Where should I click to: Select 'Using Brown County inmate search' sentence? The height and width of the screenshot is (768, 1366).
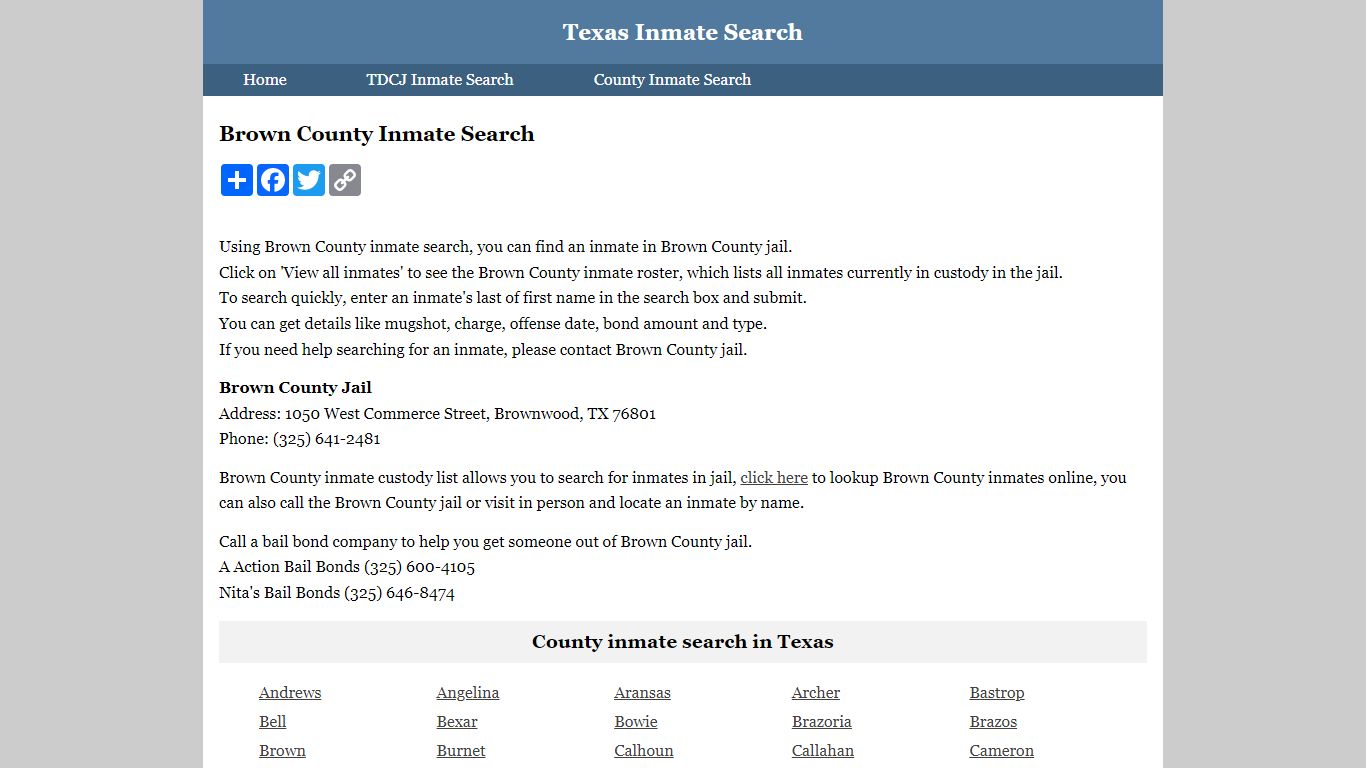[505, 247]
